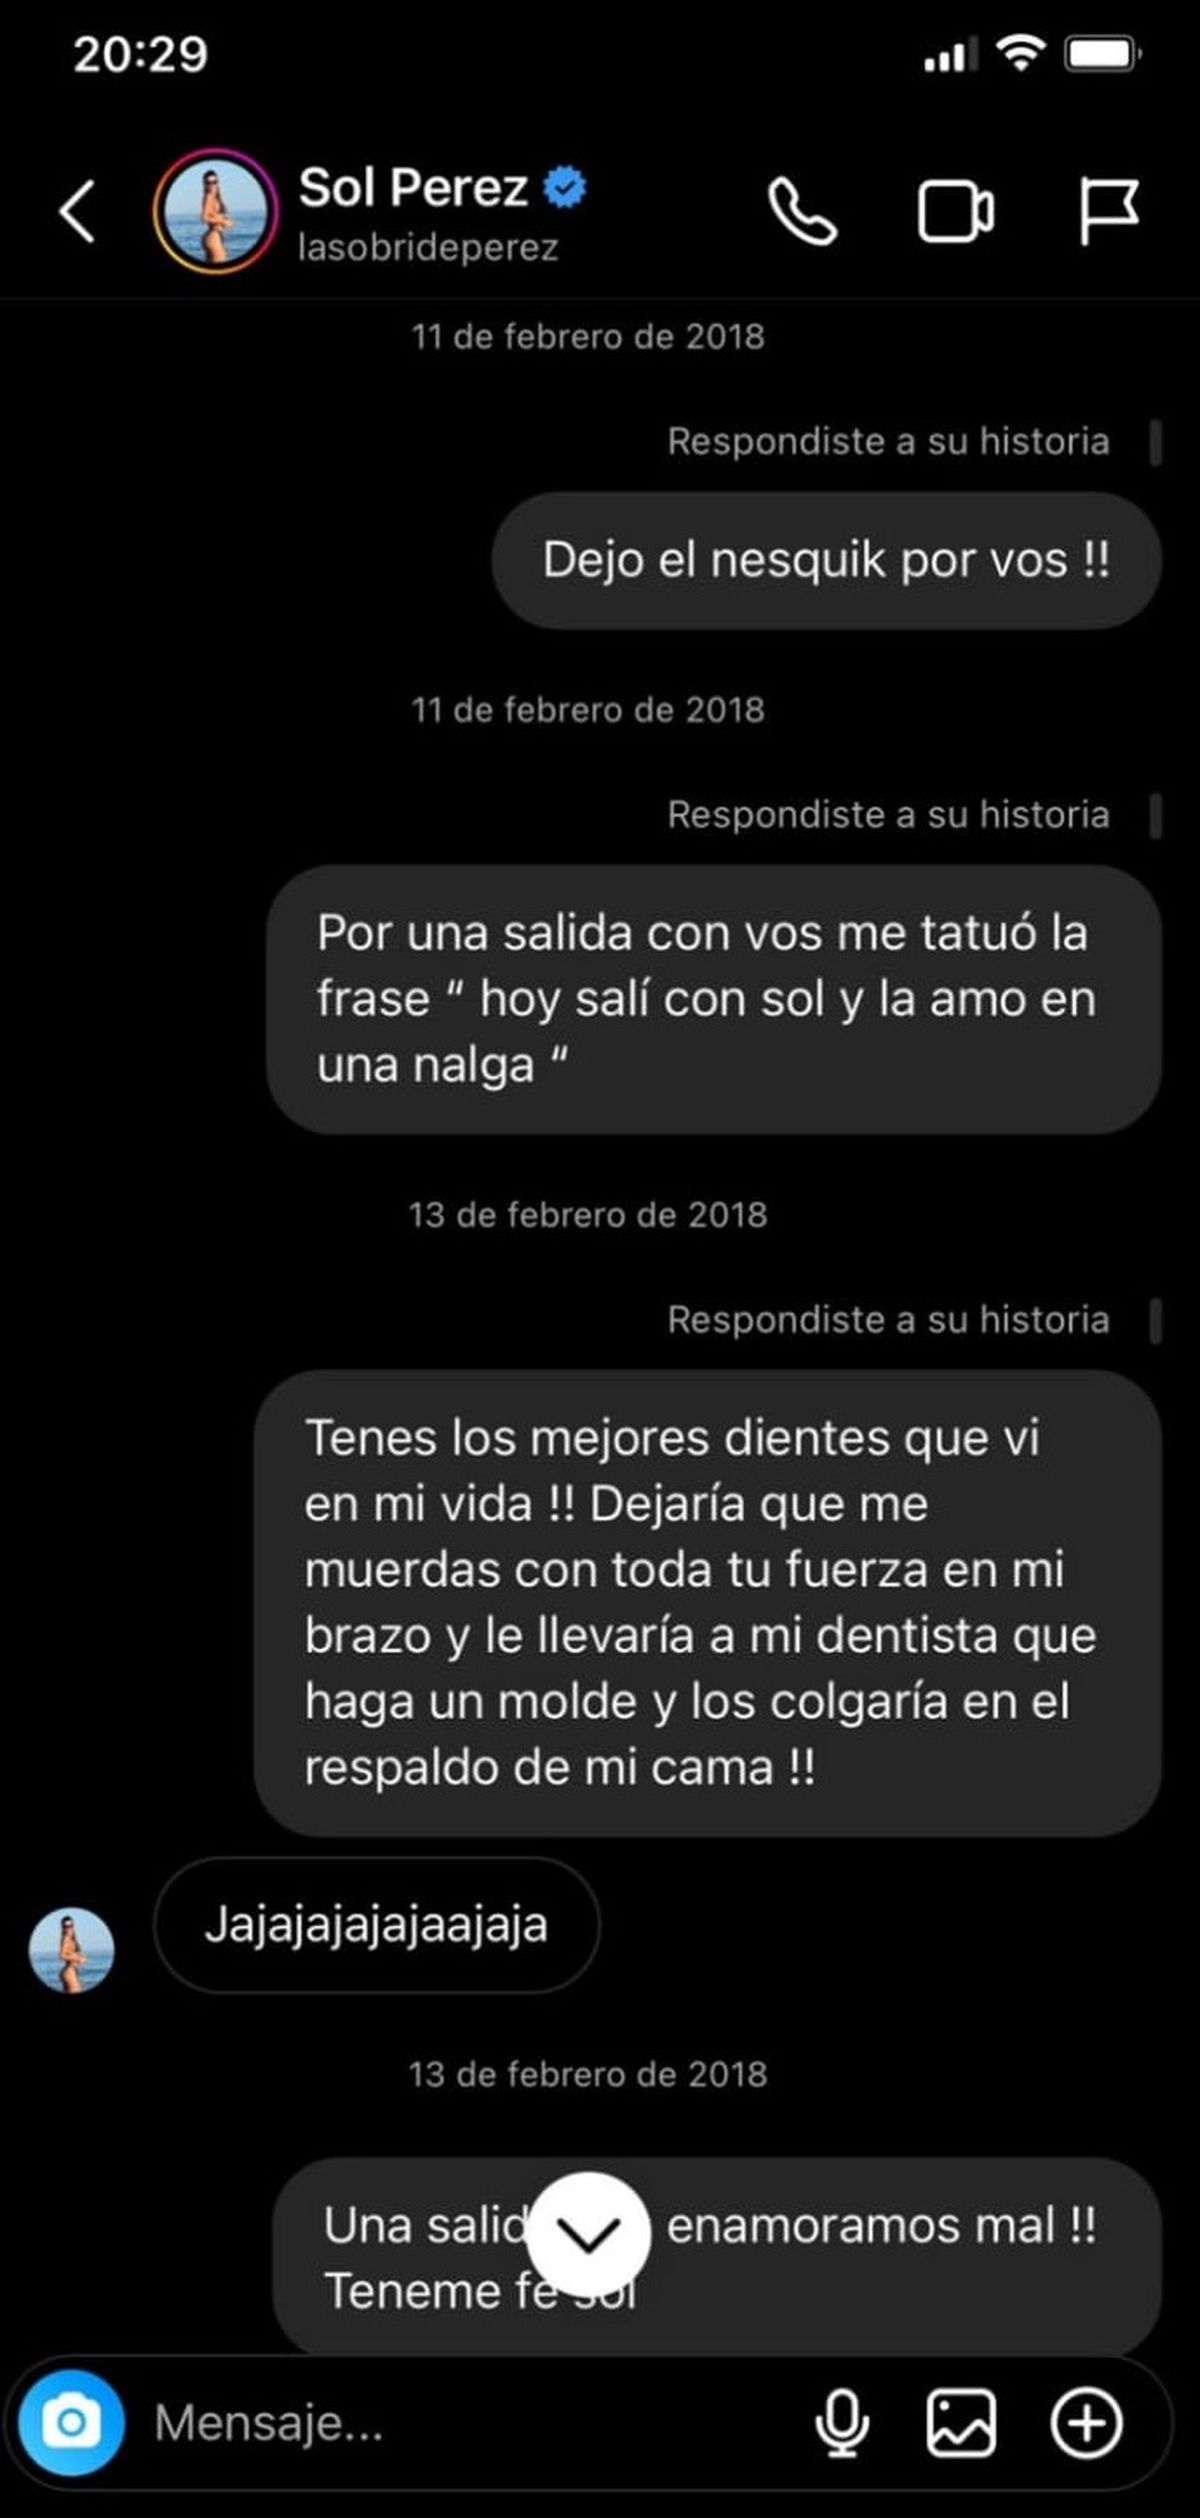The image size is (1200, 2518).
Task: Open the photo gallery picker icon
Action: coord(961,2423)
